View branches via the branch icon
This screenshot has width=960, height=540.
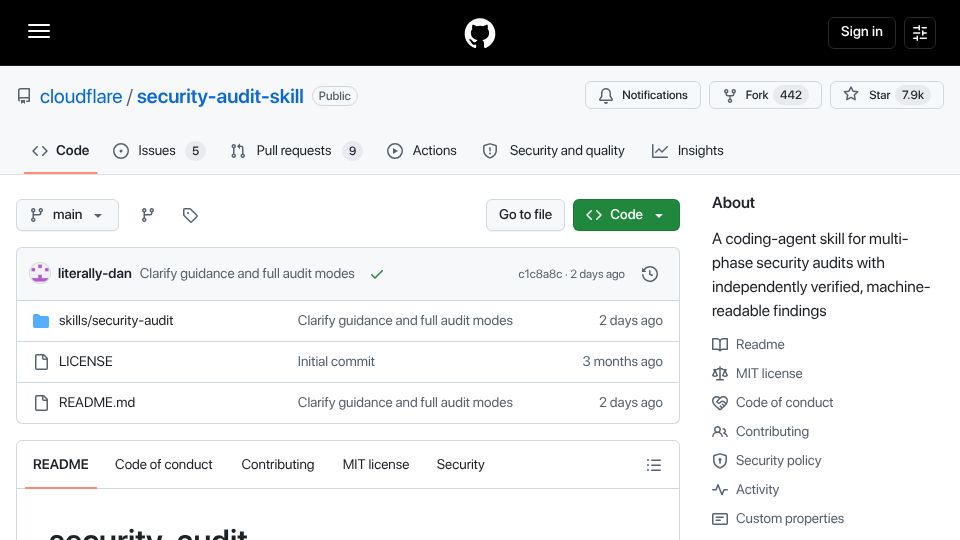pos(148,215)
